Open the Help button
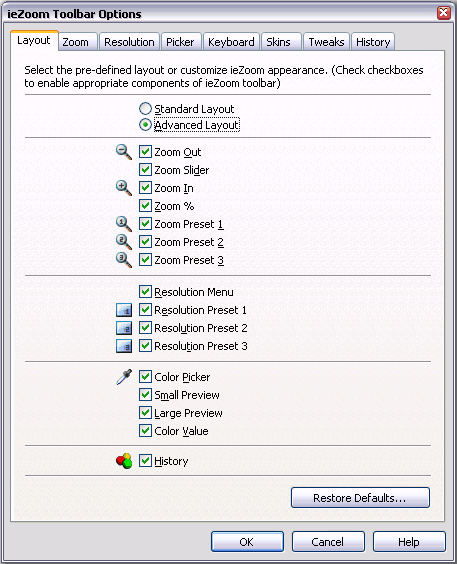Viewport: 457px width, 564px height. (409, 542)
